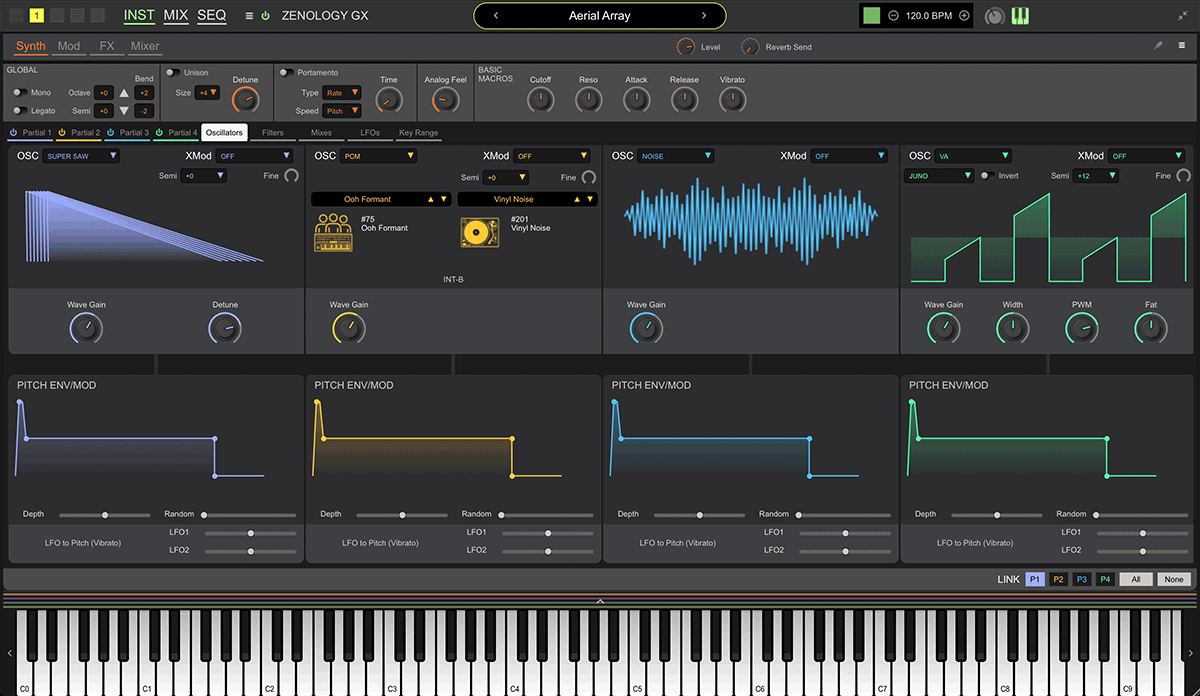The width and height of the screenshot is (1200, 696).
Task: Click the ZENOLOGY GX power icon
Action: (x=265, y=16)
